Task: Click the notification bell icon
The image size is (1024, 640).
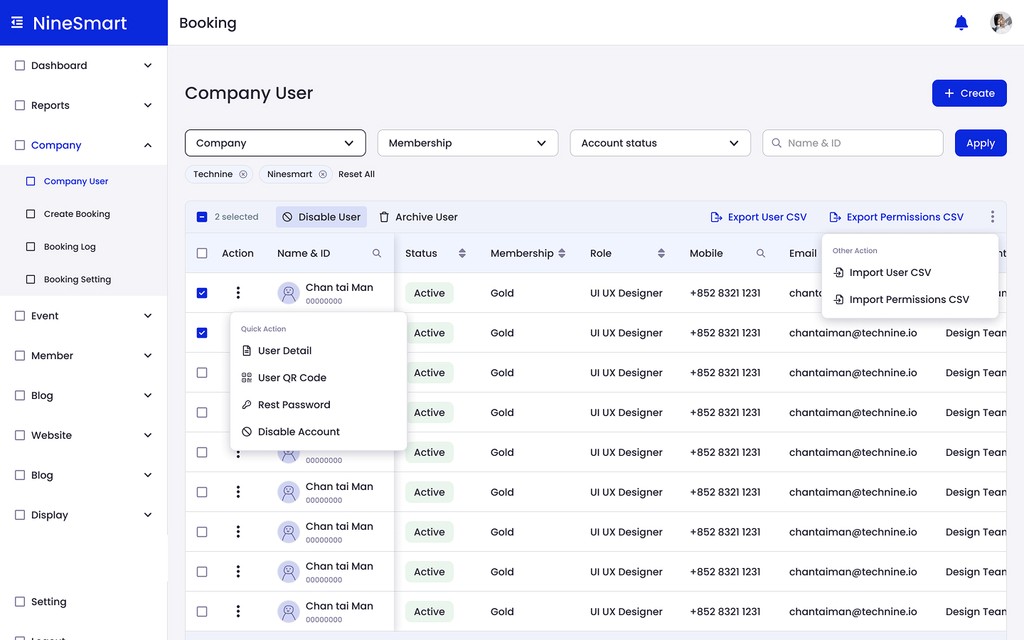Action: 961,23
